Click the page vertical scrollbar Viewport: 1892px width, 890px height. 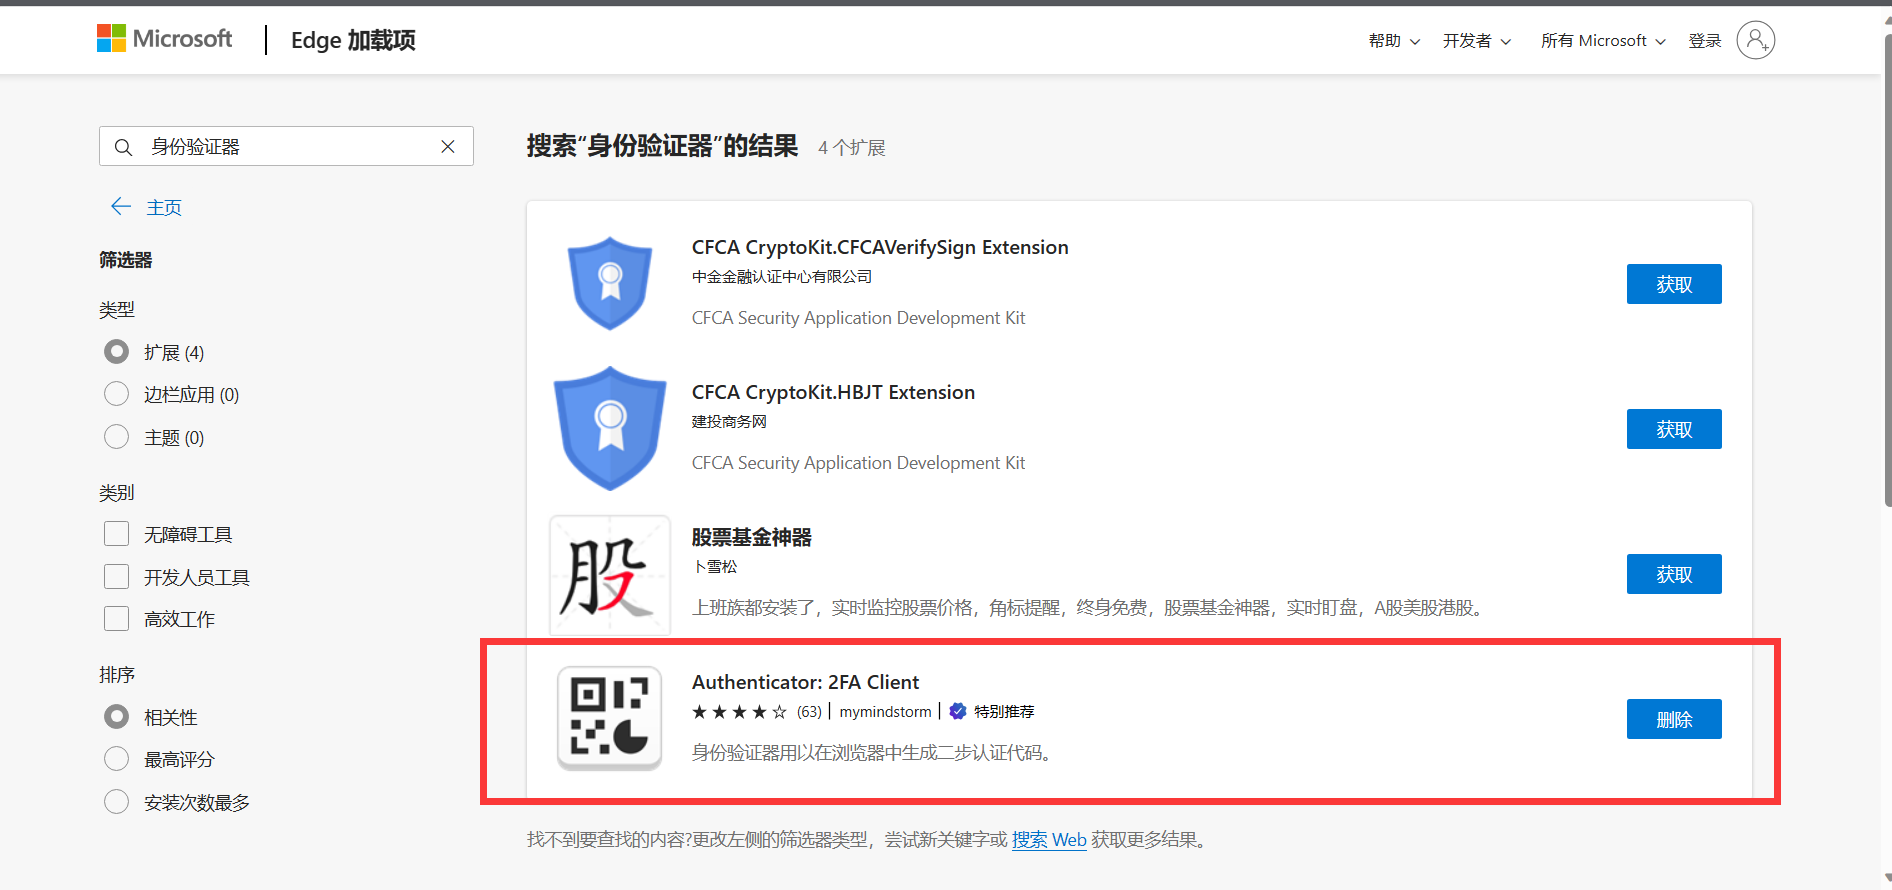click(1886, 270)
